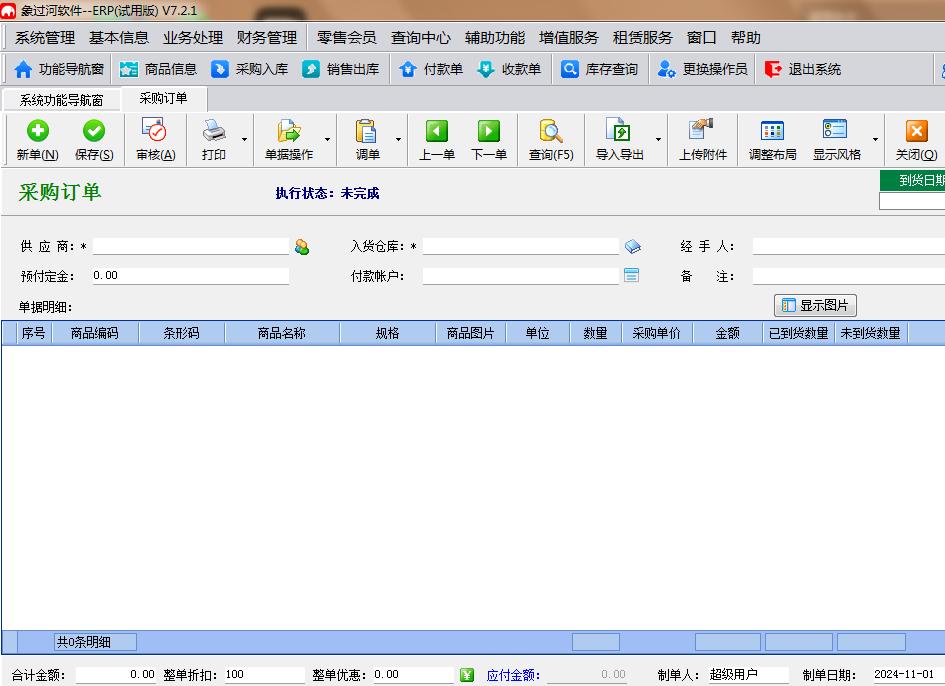This screenshot has height=686, width=945.
Task: Click the 采购单价 column header
Action: 657,333
